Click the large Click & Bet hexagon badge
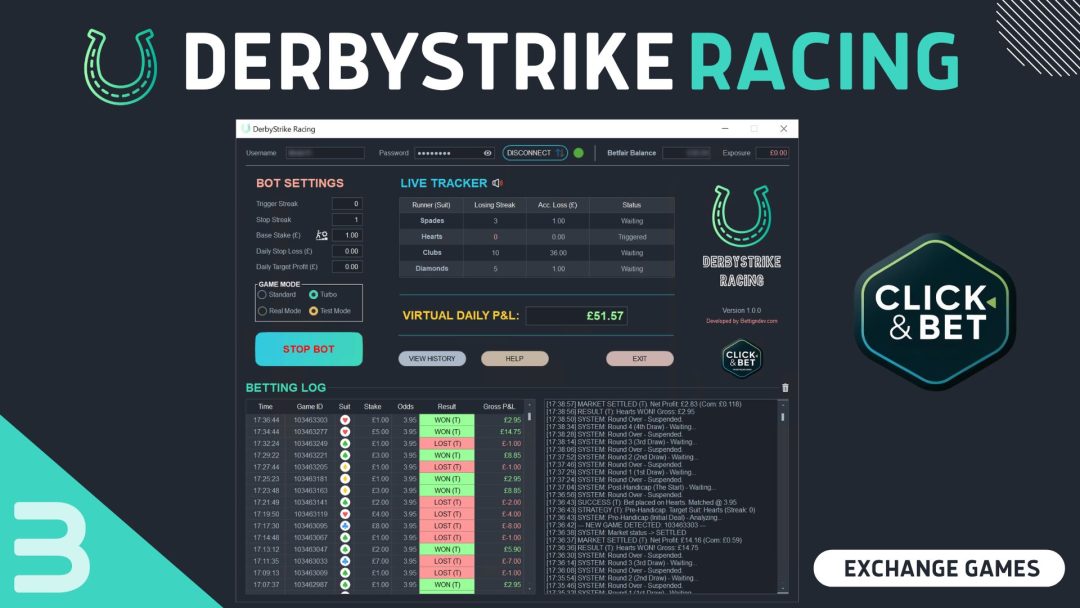The width and height of the screenshot is (1080, 608). [x=935, y=312]
